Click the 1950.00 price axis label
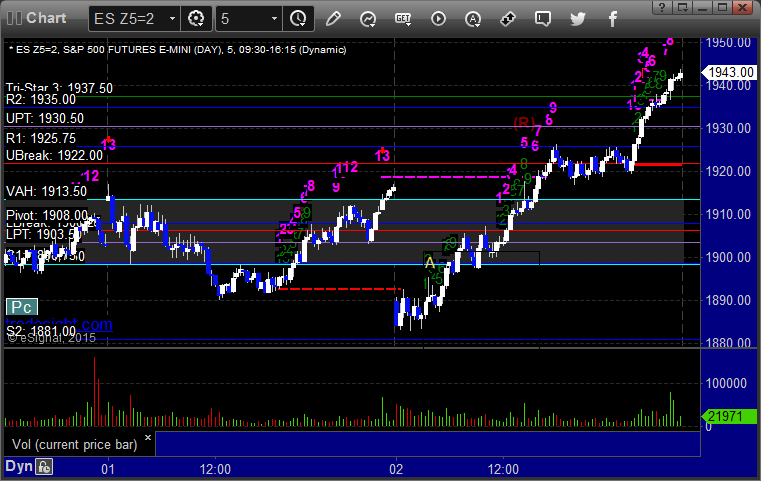The image size is (761, 481). pyautogui.click(x=728, y=43)
